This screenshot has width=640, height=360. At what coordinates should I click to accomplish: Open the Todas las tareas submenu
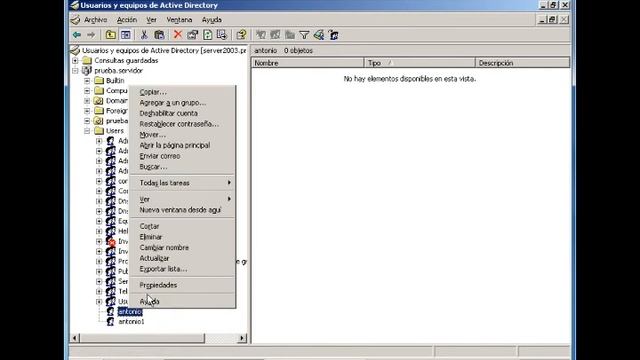pos(182,183)
